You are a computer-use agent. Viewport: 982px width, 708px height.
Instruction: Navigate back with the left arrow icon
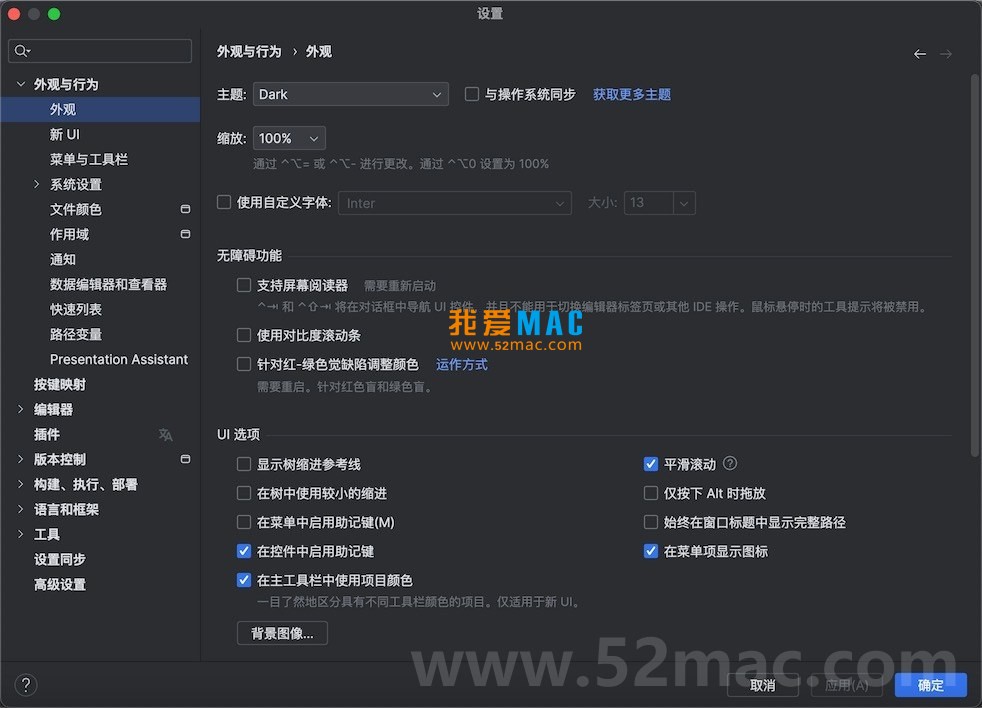pos(919,54)
